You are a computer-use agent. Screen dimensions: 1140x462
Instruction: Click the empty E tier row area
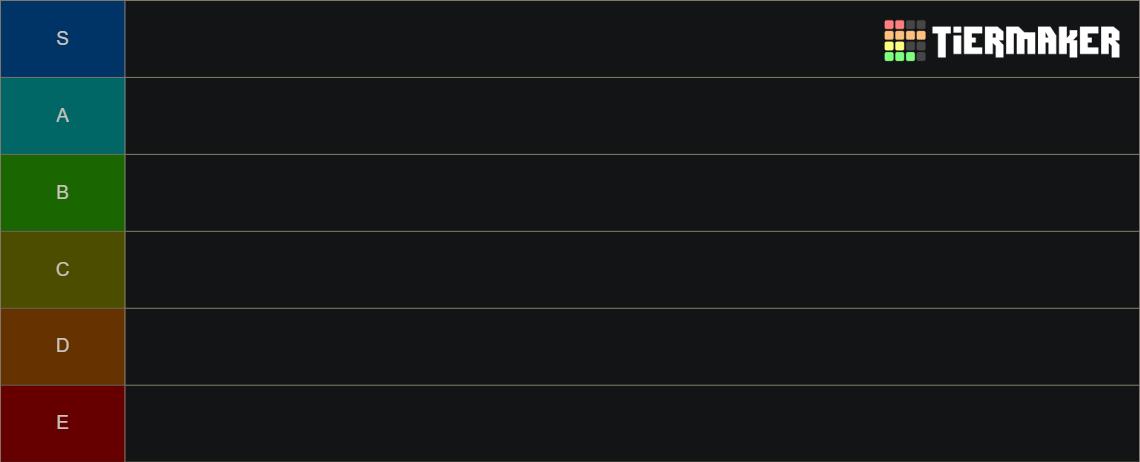coord(632,423)
